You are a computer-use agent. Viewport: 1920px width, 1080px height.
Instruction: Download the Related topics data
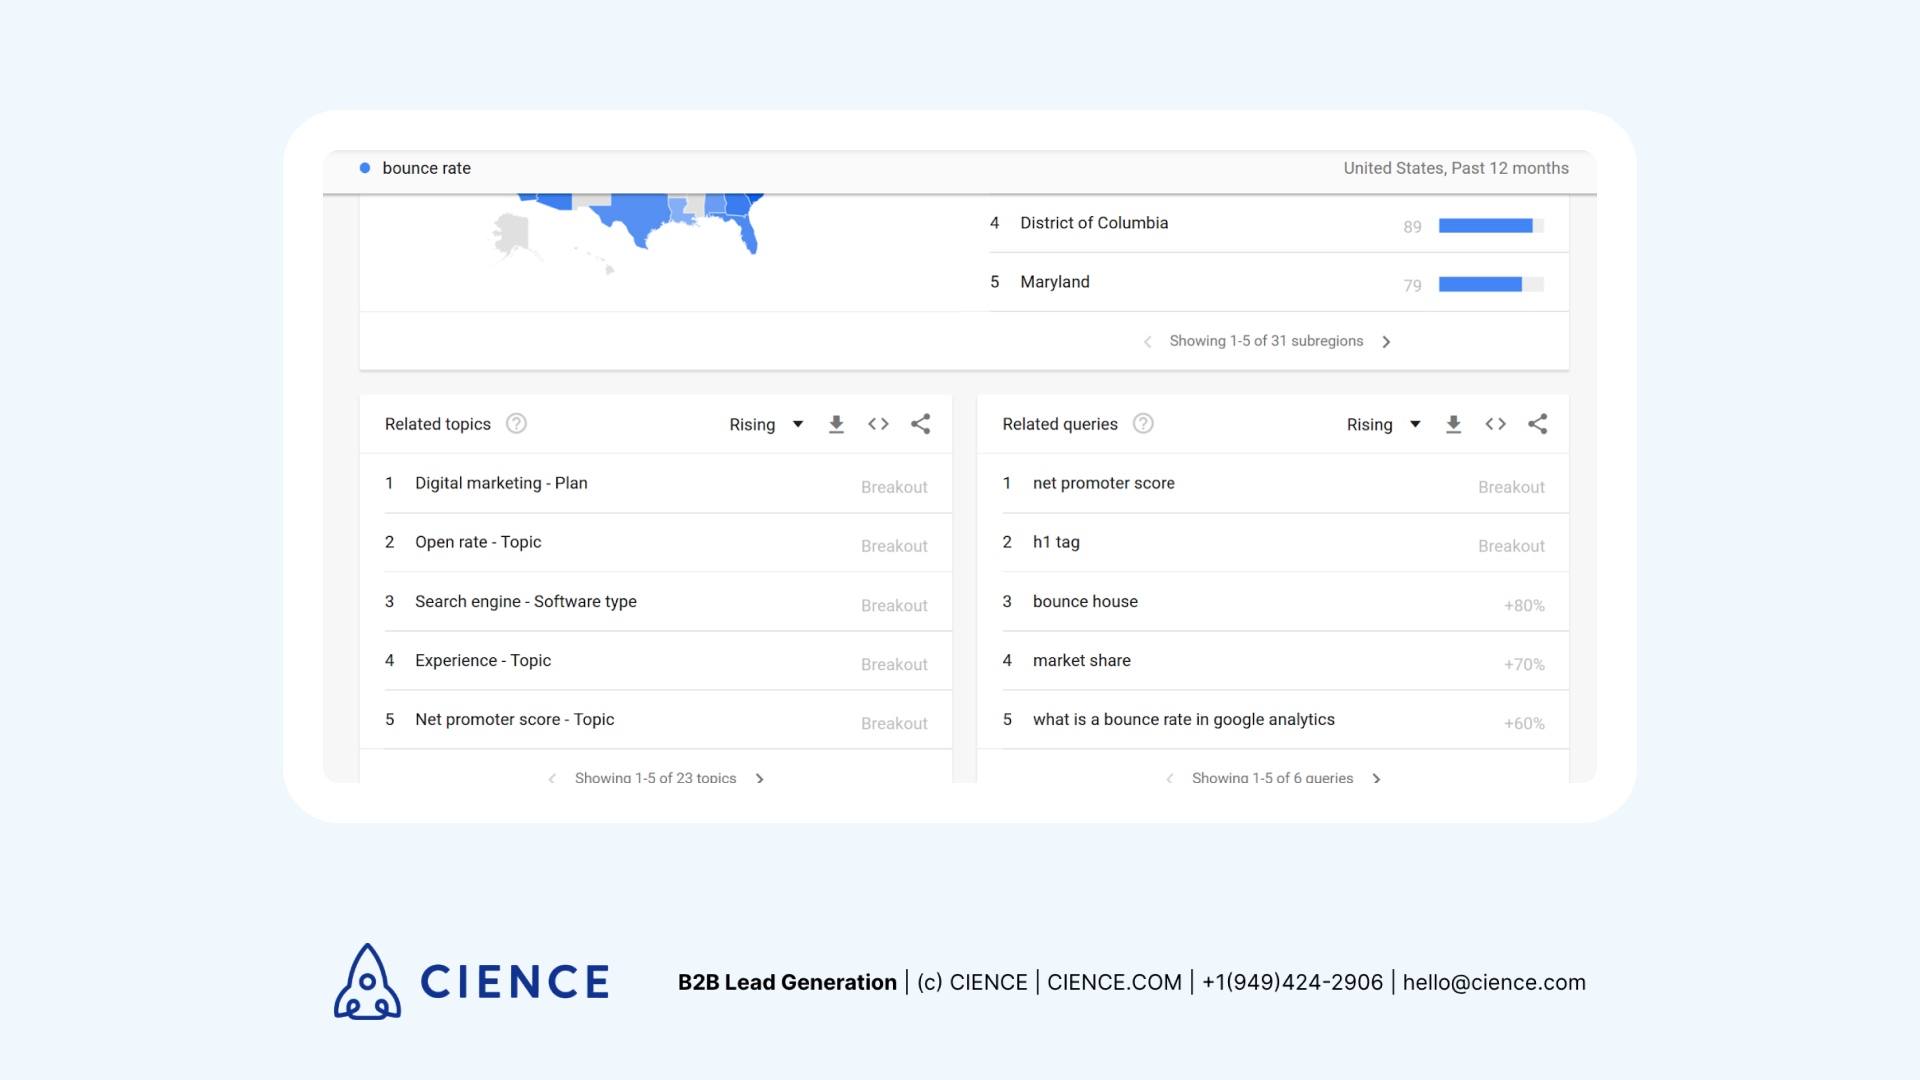[x=836, y=424]
